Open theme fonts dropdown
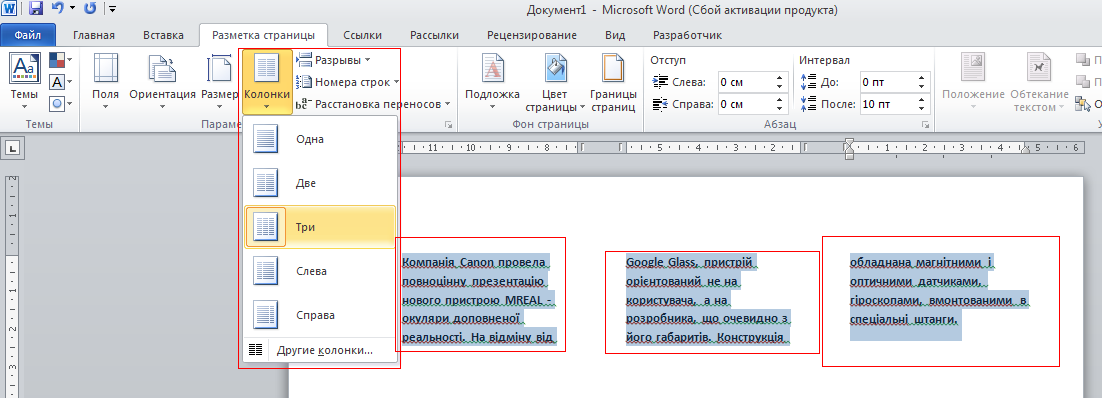The height and width of the screenshot is (398, 1102). (x=61, y=82)
